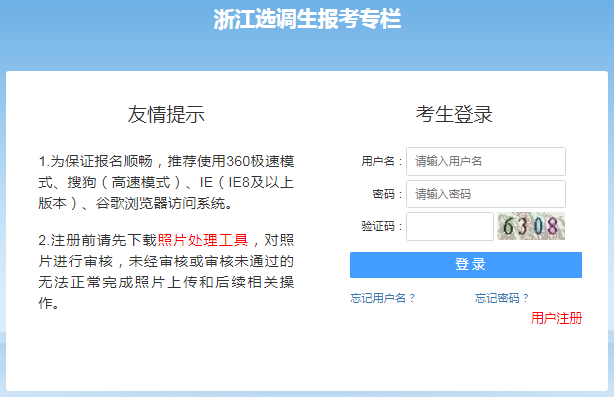The width and height of the screenshot is (614, 397).
Task: Click the second tip about photo review
Action: click(x=166, y=271)
